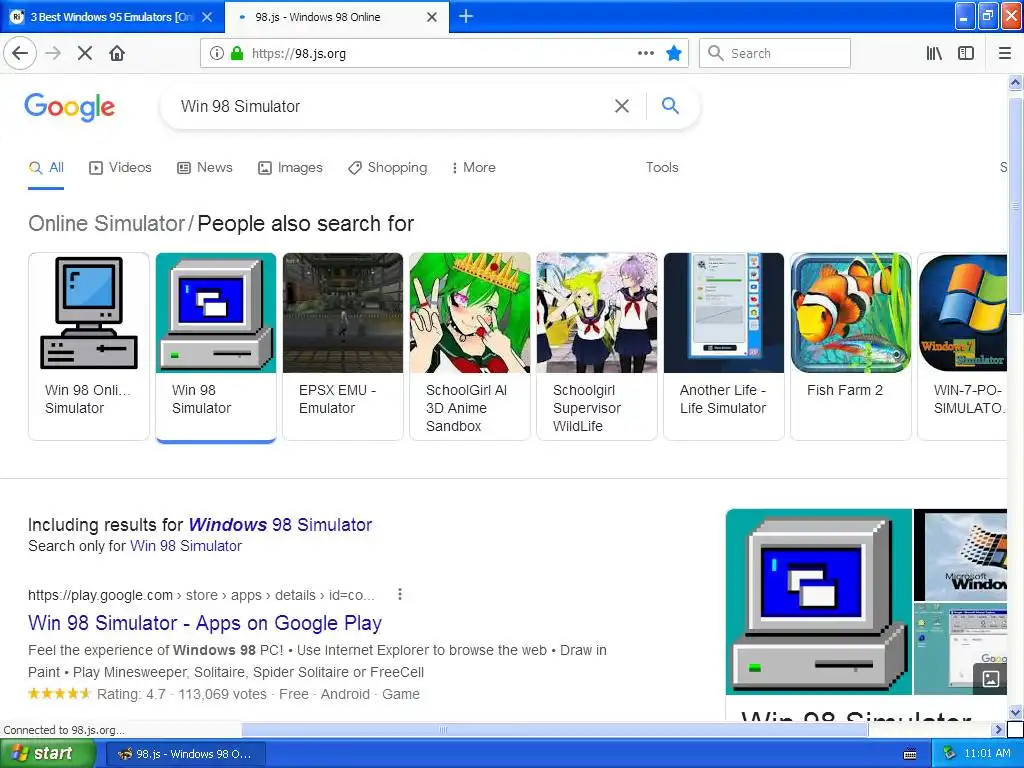Open Win 98 Online Simulator card
1024x768 pixels.
(89, 346)
